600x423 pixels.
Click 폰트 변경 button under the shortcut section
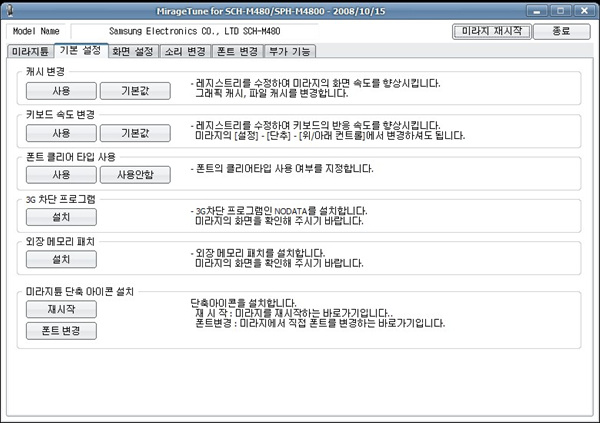[61, 331]
